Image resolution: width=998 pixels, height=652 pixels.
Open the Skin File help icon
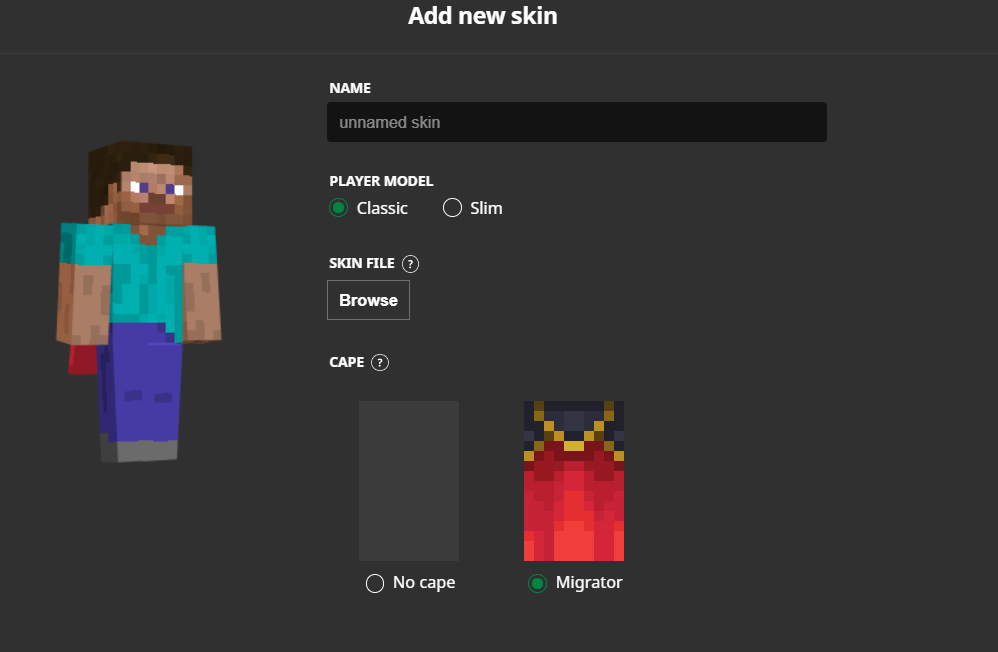(411, 264)
